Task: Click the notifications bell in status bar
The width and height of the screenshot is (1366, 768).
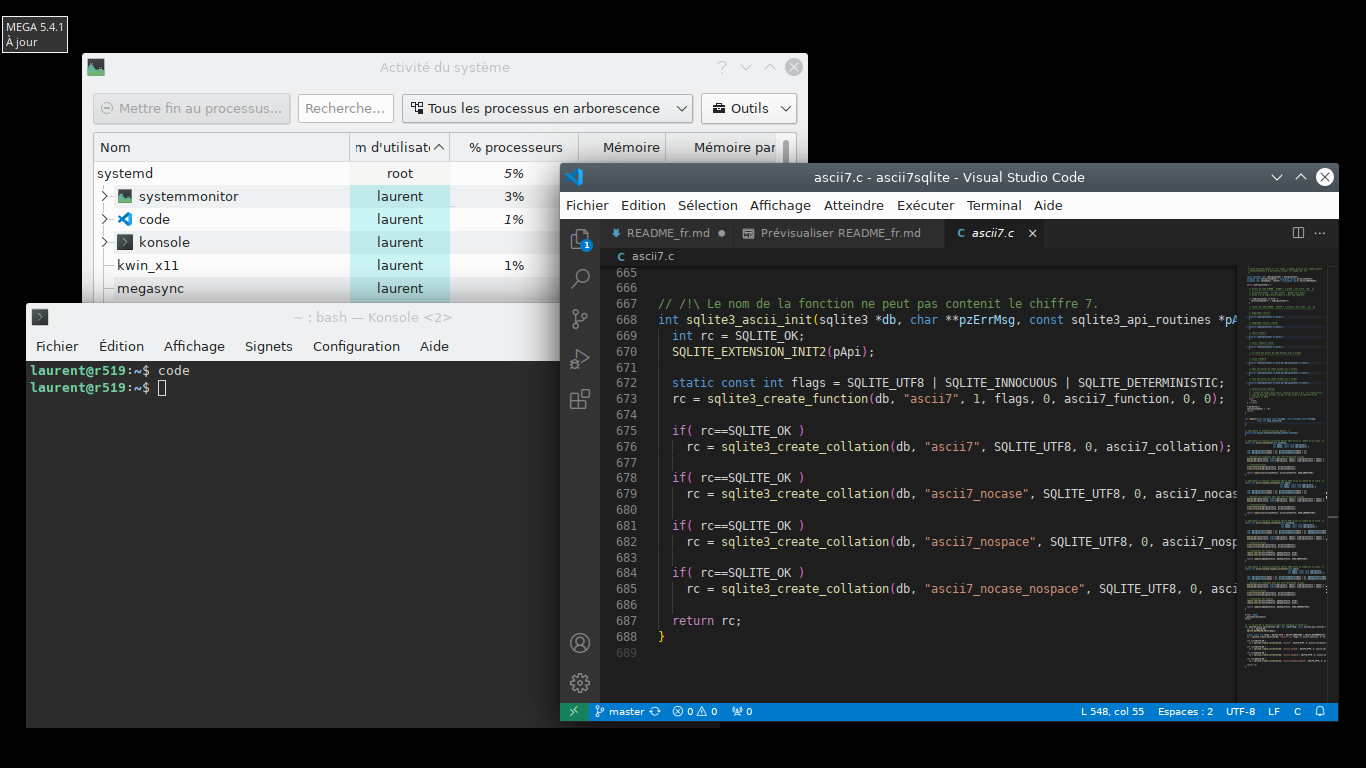Action: click(x=1320, y=712)
